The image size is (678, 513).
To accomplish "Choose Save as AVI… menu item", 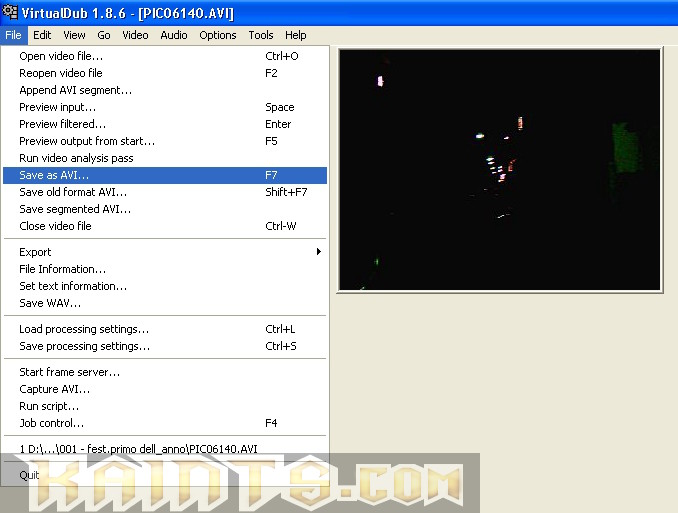I will coord(165,175).
